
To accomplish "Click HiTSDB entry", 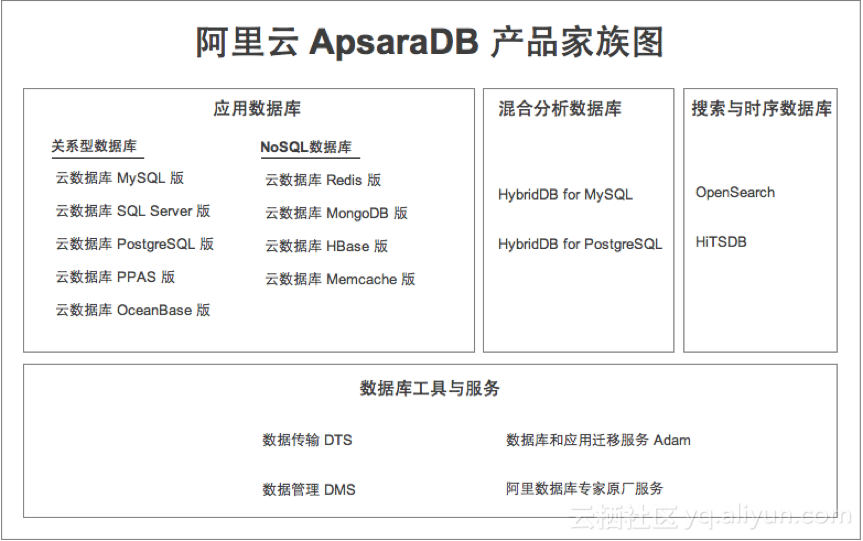I will [x=721, y=242].
